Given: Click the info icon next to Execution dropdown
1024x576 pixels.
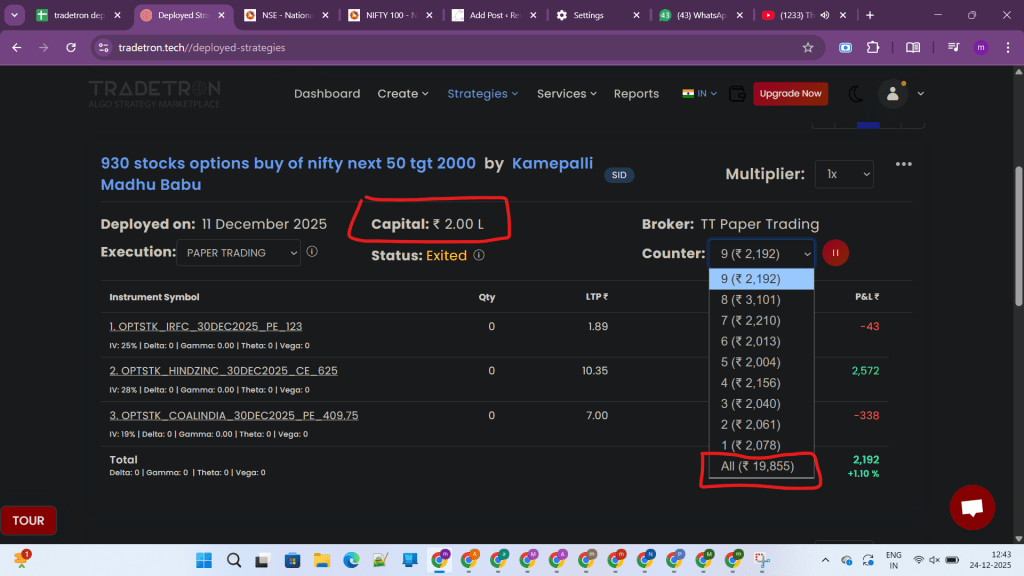Looking at the screenshot, I should pos(312,252).
